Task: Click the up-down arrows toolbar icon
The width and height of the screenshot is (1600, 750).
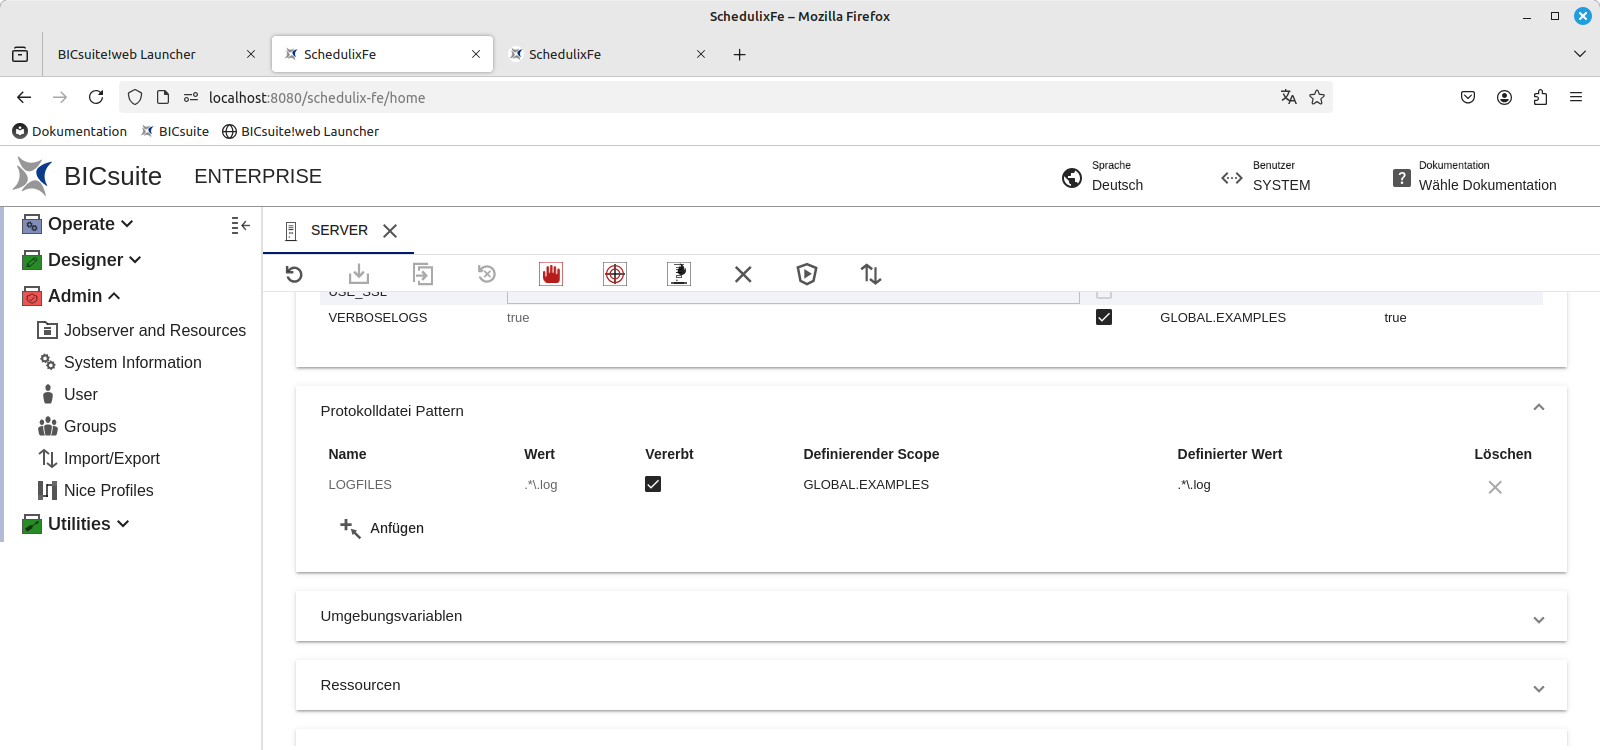Action: (871, 274)
